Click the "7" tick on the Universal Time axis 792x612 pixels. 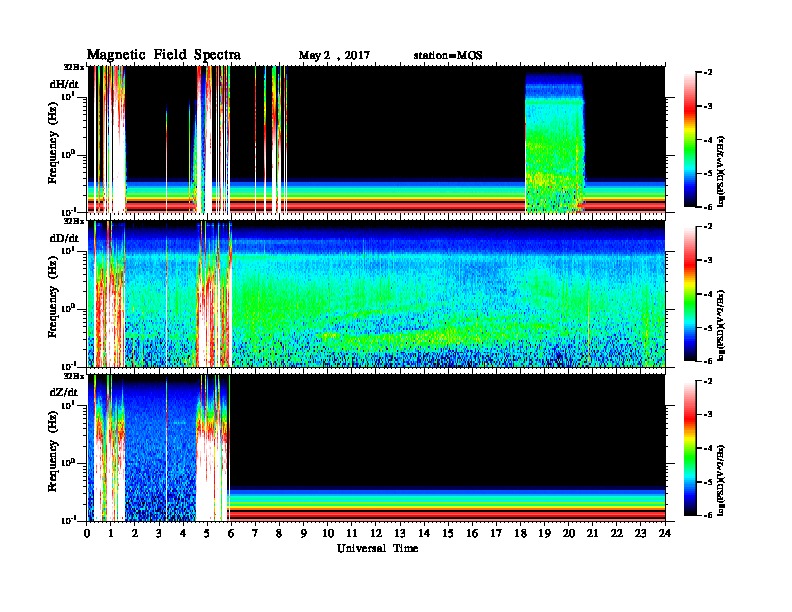[256, 534]
